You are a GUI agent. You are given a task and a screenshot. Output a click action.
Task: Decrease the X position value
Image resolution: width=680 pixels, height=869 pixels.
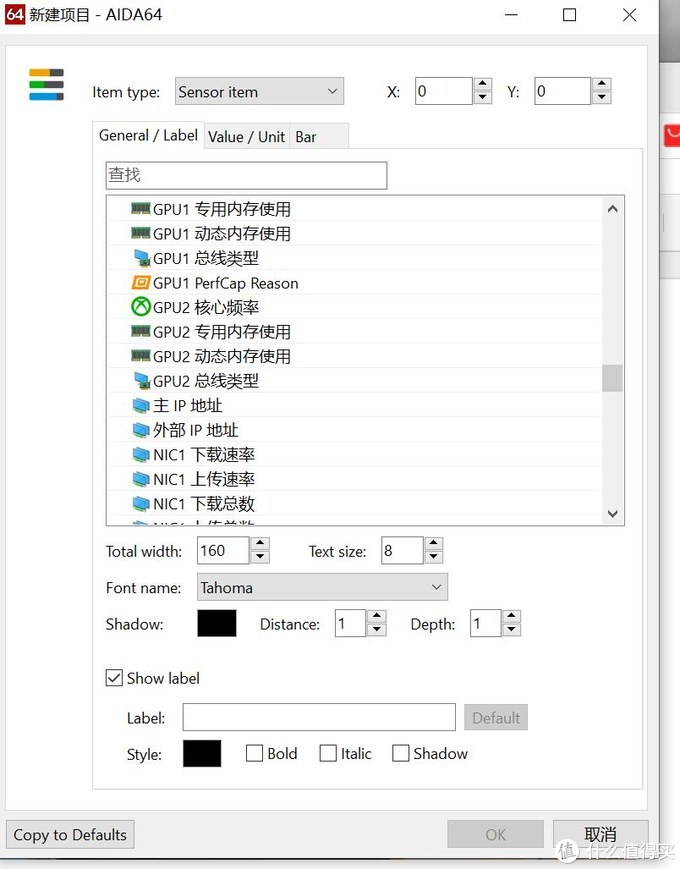[483, 98]
